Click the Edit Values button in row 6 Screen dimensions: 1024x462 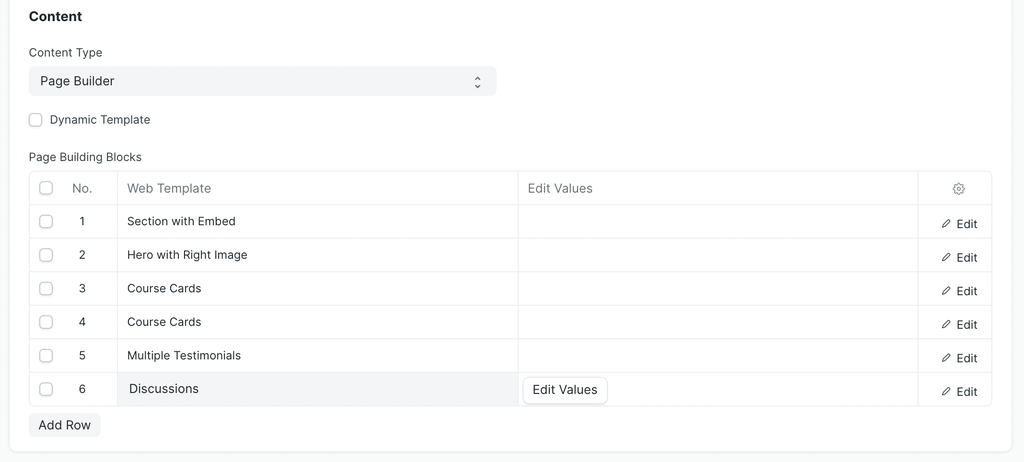pyautogui.click(x=565, y=390)
